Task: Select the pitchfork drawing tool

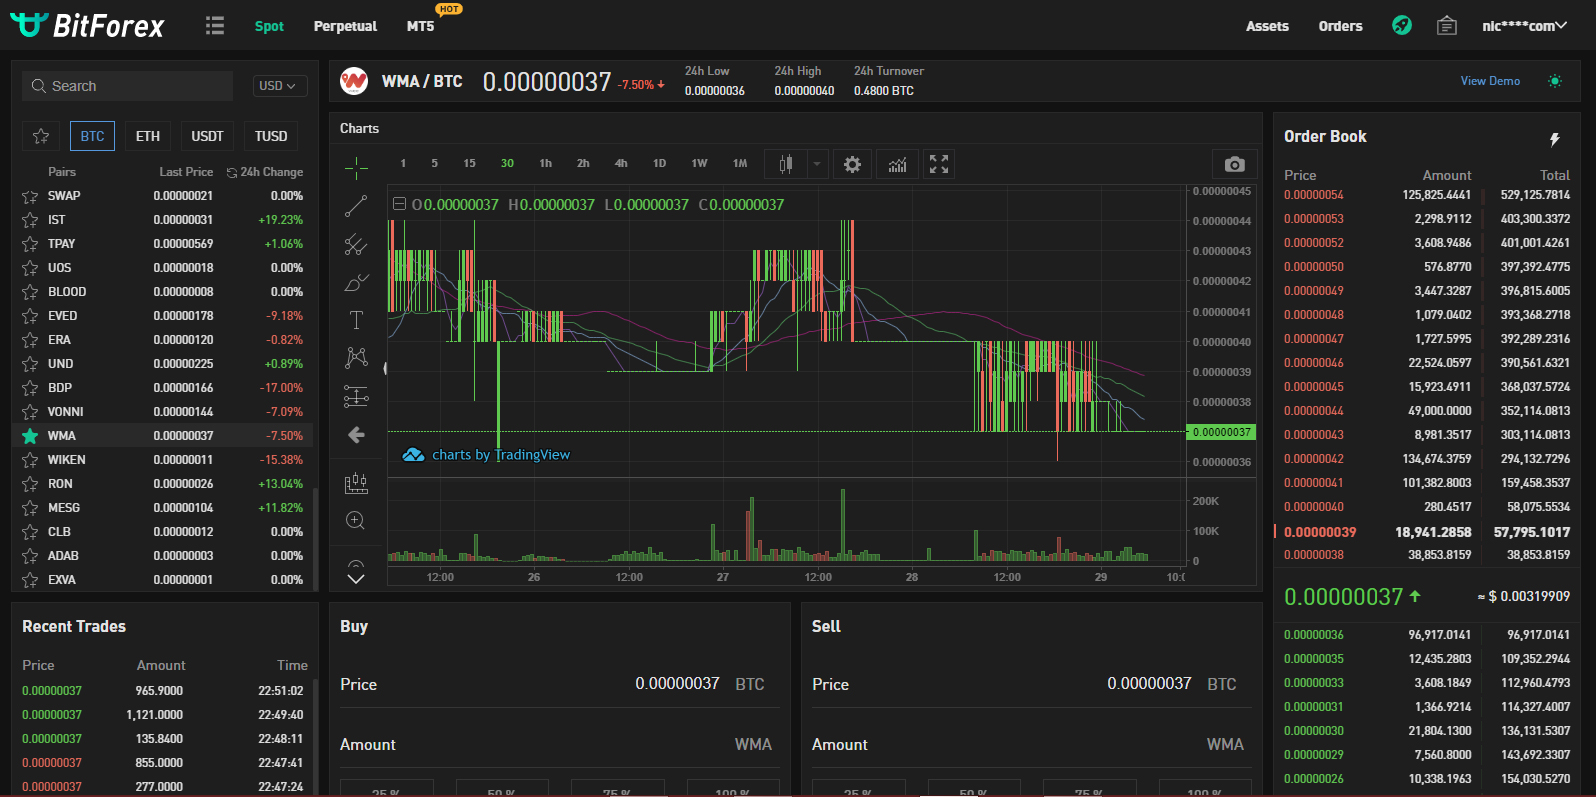Action: pyautogui.click(x=356, y=244)
